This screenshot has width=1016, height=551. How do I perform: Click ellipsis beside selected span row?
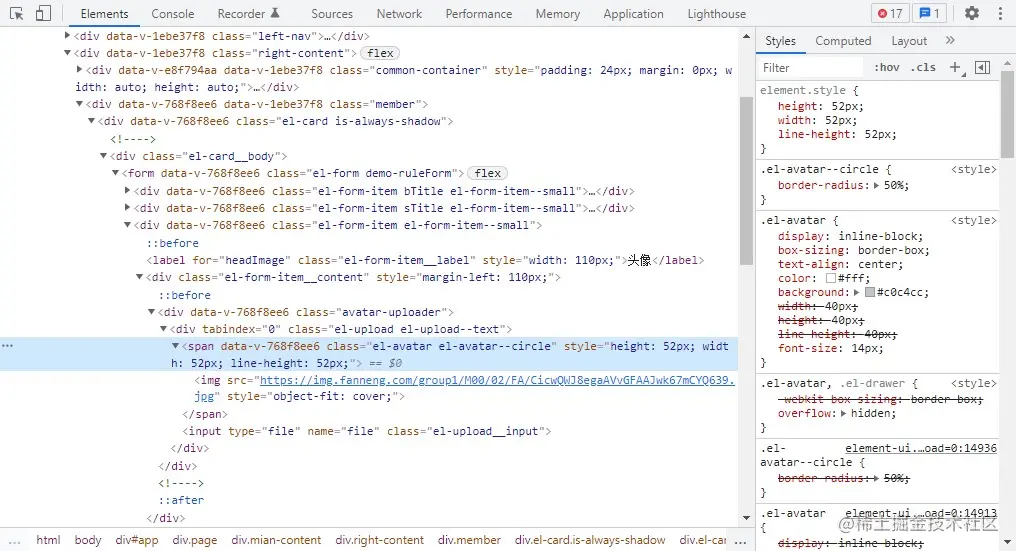[7, 346]
